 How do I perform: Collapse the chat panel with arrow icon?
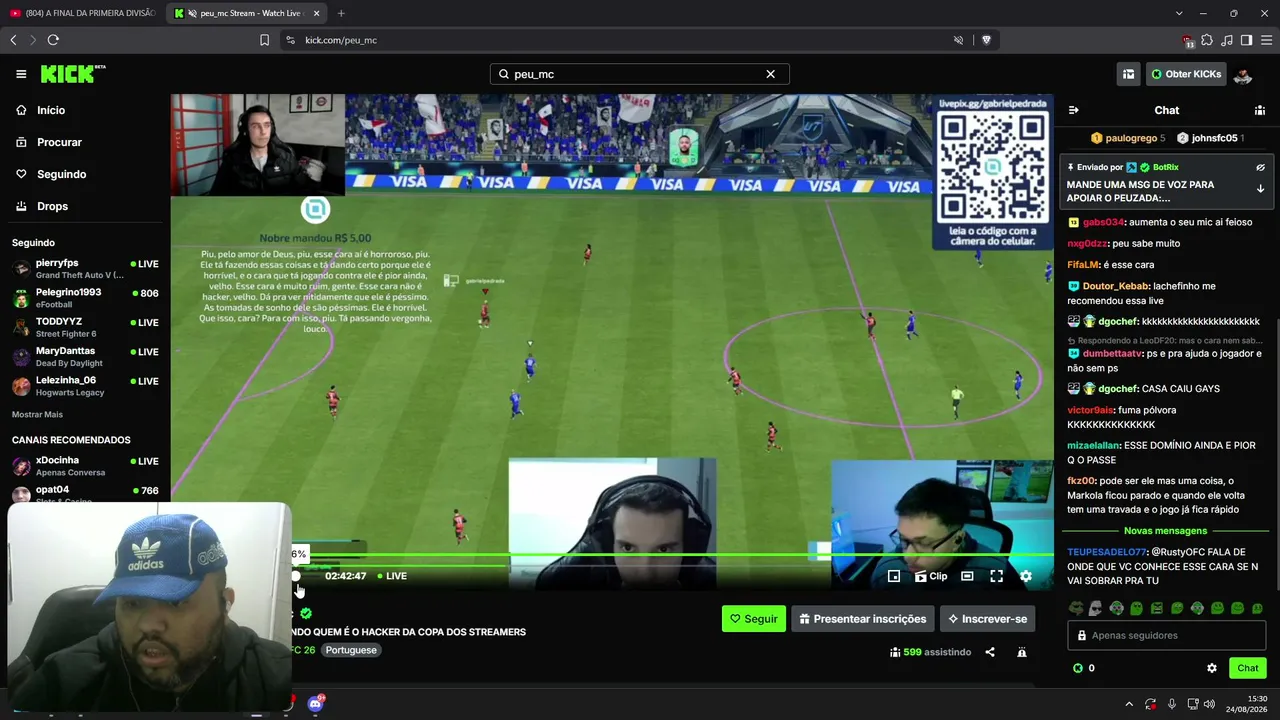coord(1073,110)
